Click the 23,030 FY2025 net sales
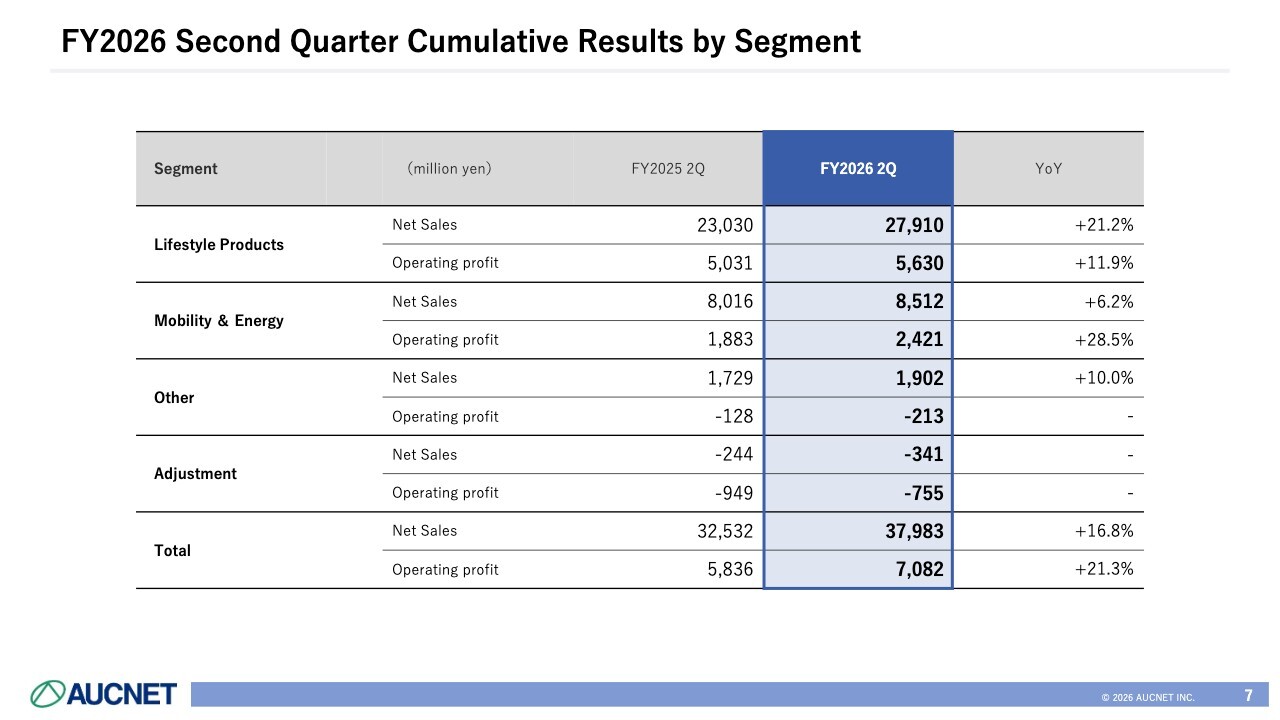The image size is (1280, 720). click(724, 225)
